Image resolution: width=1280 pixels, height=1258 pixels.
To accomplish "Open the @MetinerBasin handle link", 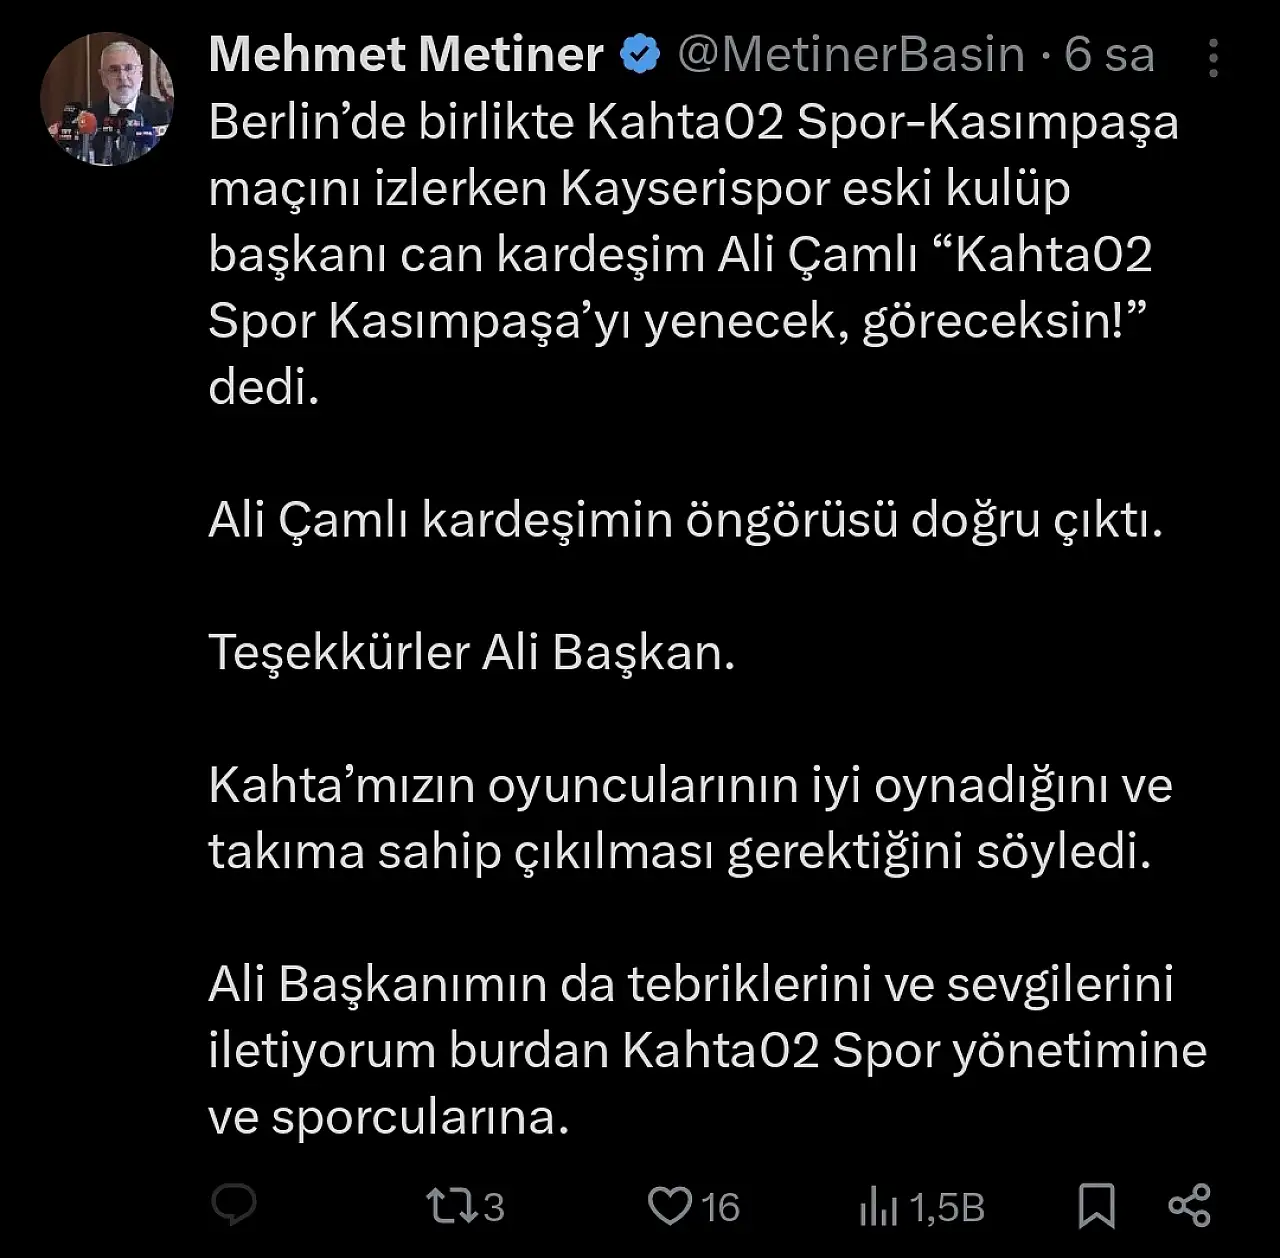I will coord(851,55).
